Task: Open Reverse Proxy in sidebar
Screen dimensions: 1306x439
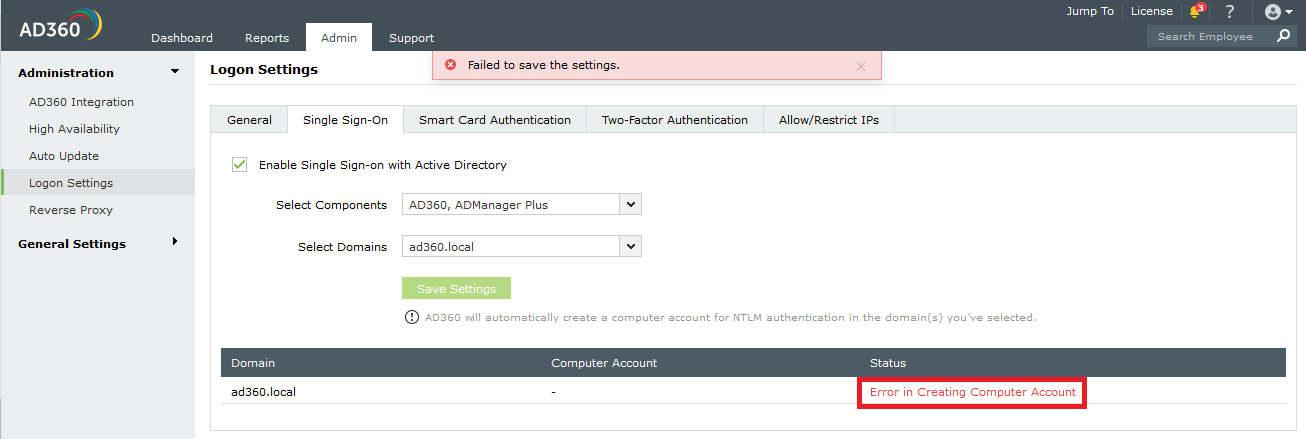Action: [71, 210]
